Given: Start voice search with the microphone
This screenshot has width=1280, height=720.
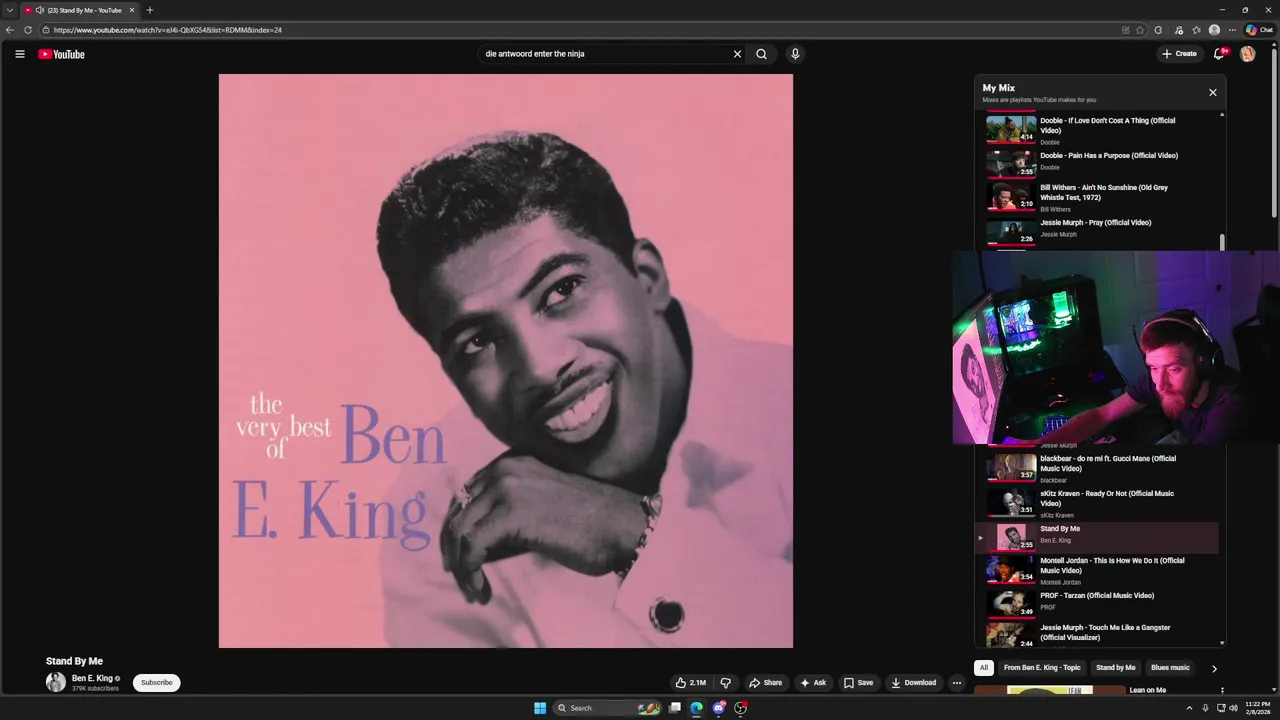Looking at the screenshot, I should 795,54.
